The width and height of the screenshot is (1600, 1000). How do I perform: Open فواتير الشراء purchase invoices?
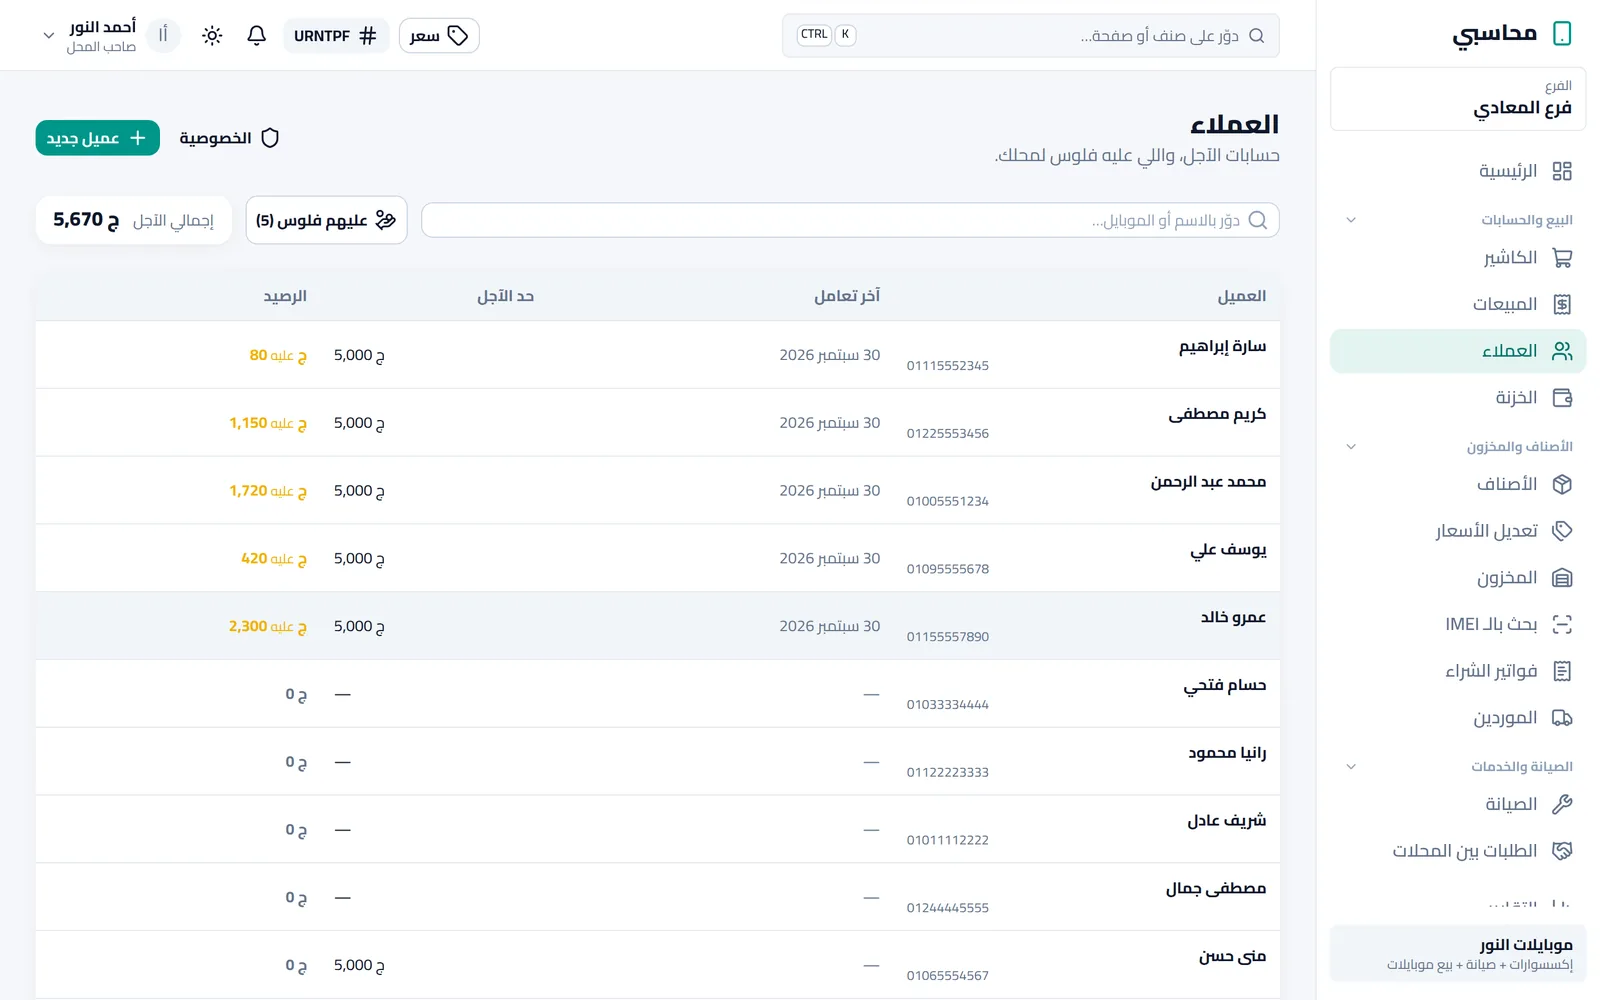pyautogui.click(x=1458, y=671)
